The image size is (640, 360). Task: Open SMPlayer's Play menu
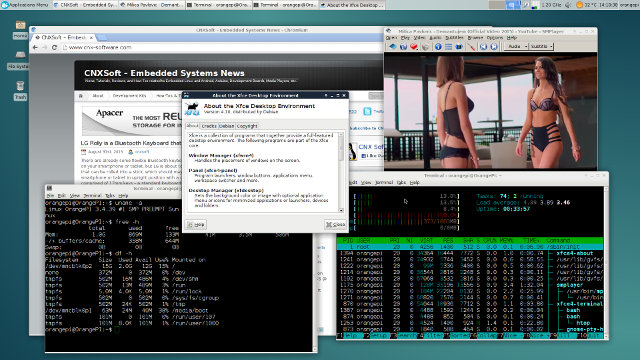coord(405,38)
